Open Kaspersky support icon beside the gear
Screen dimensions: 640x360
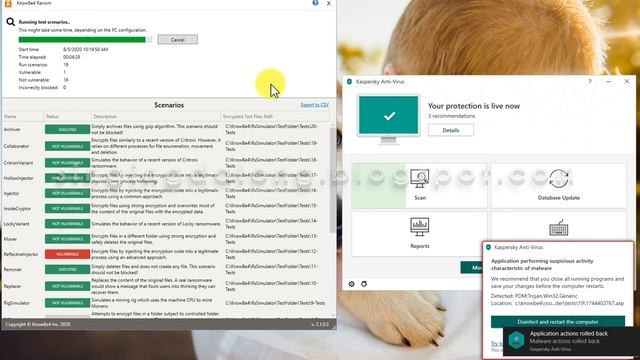[364, 284]
